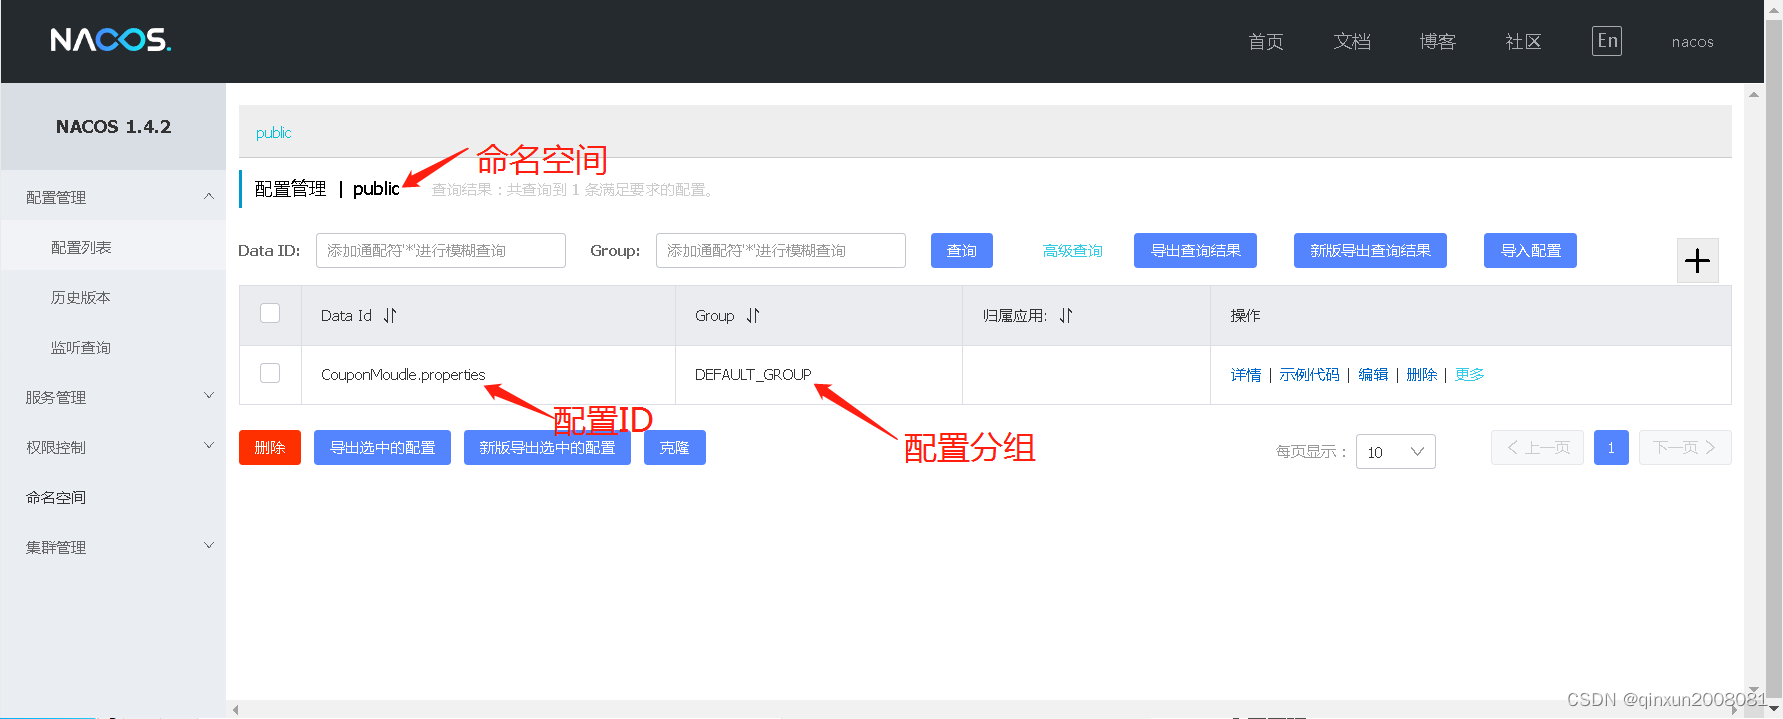Click 新版导出查询结果 button
This screenshot has height=719, width=1783.
pyautogui.click(x=1370, y=251)
